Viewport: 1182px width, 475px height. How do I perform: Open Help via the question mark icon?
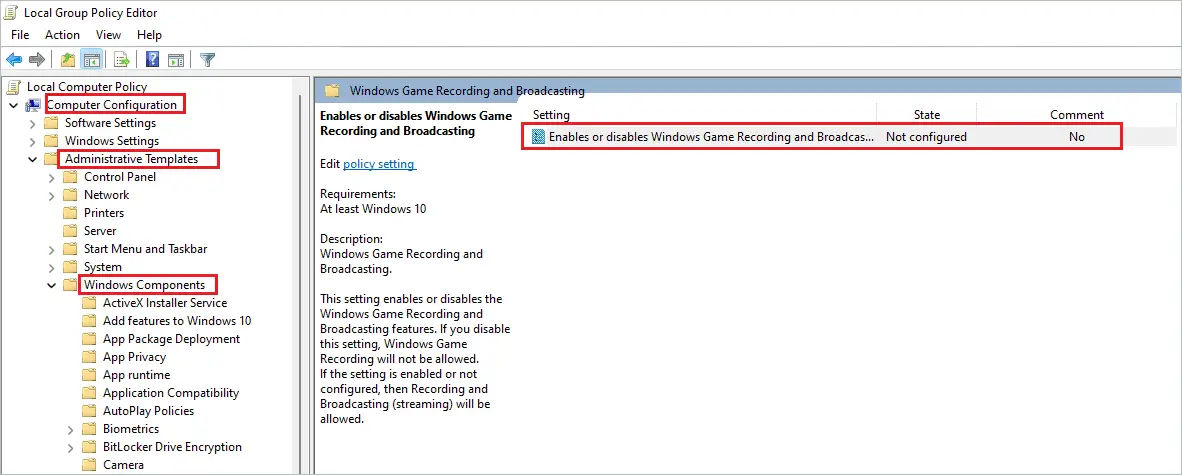pos(153,60)
